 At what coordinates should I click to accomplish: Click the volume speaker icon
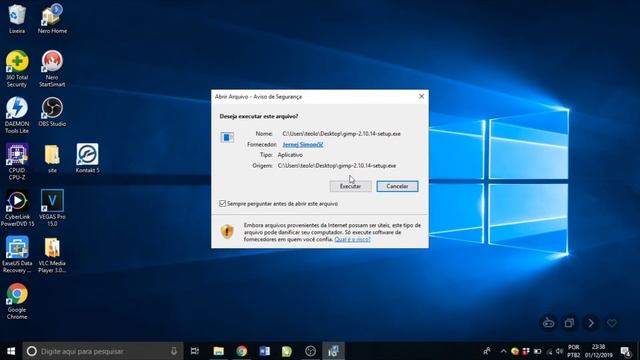560,351
